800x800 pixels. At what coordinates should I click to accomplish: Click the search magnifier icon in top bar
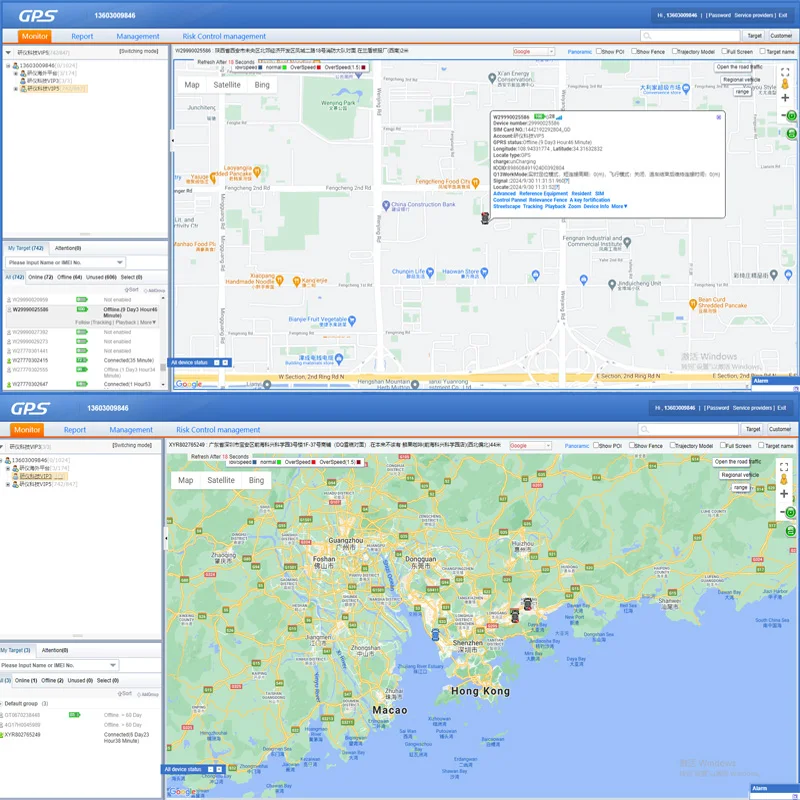647,36
